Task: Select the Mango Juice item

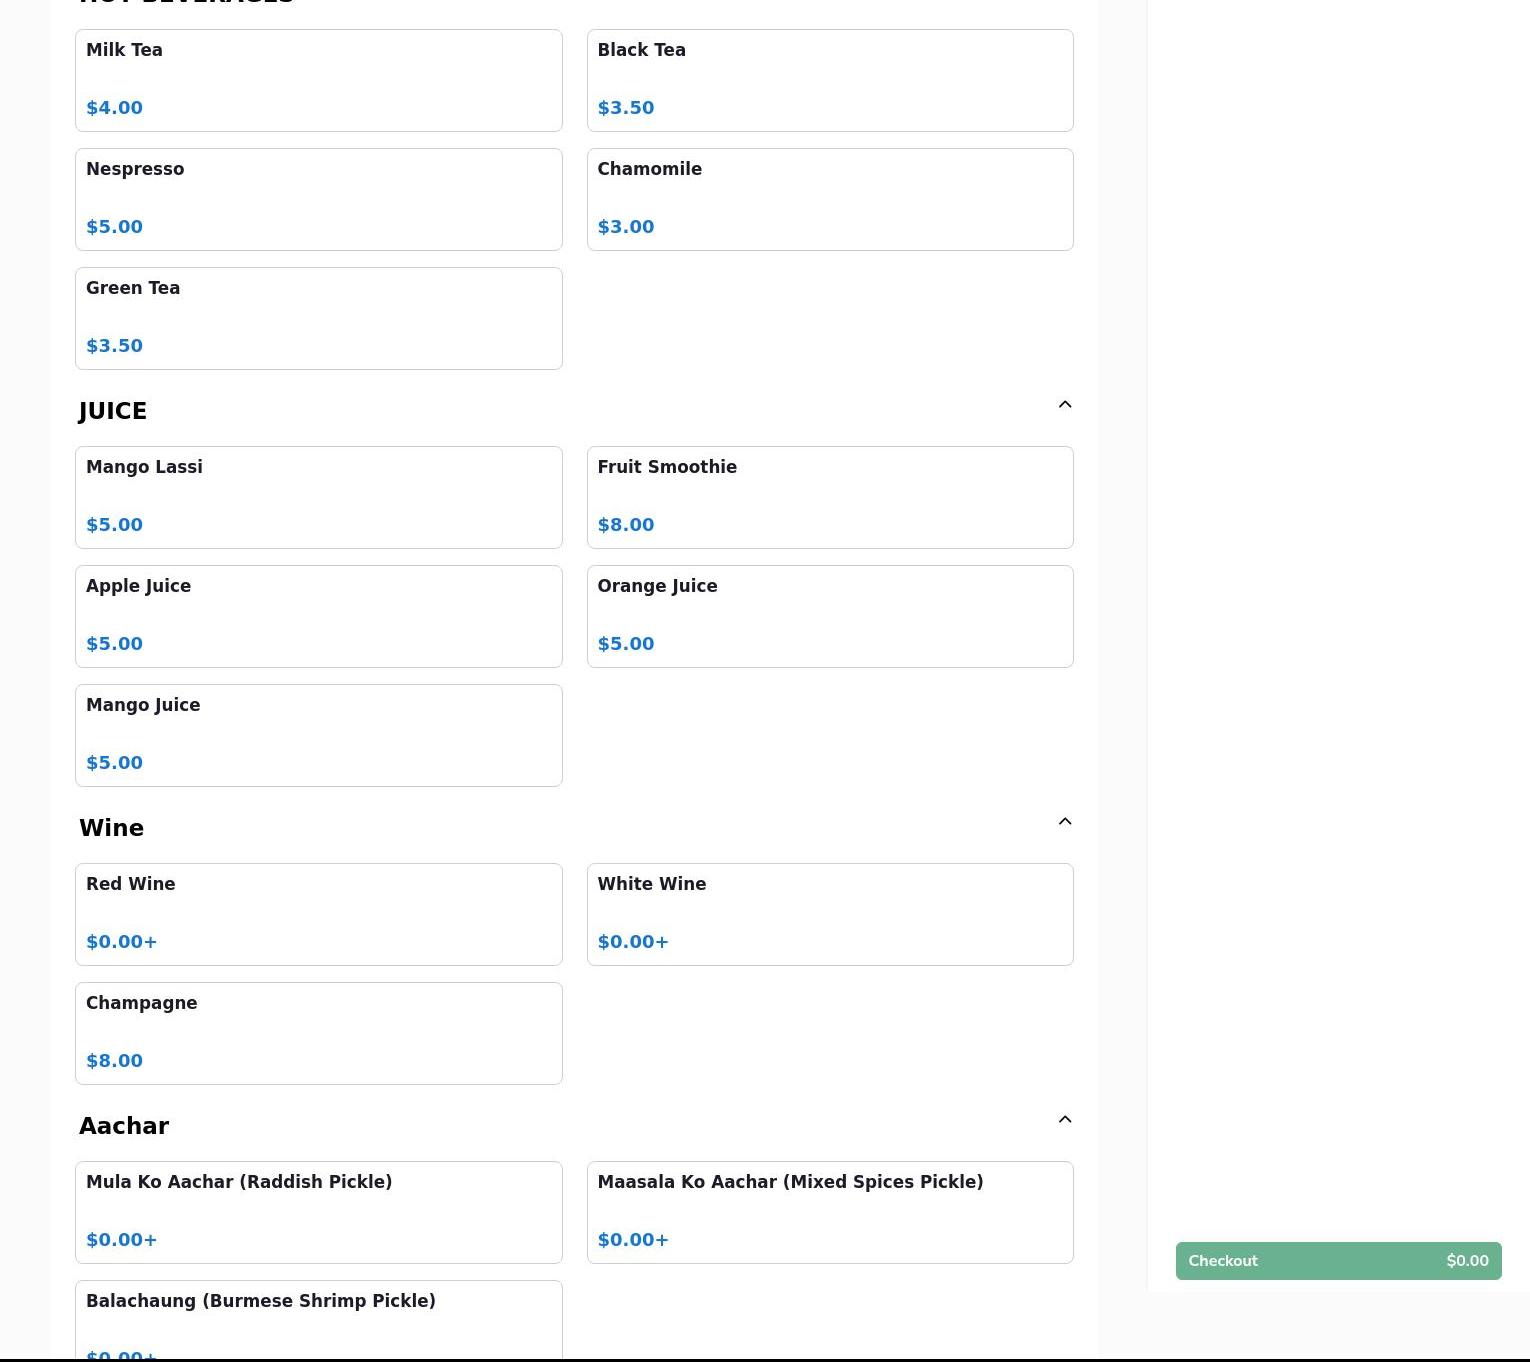Action: 318,735
